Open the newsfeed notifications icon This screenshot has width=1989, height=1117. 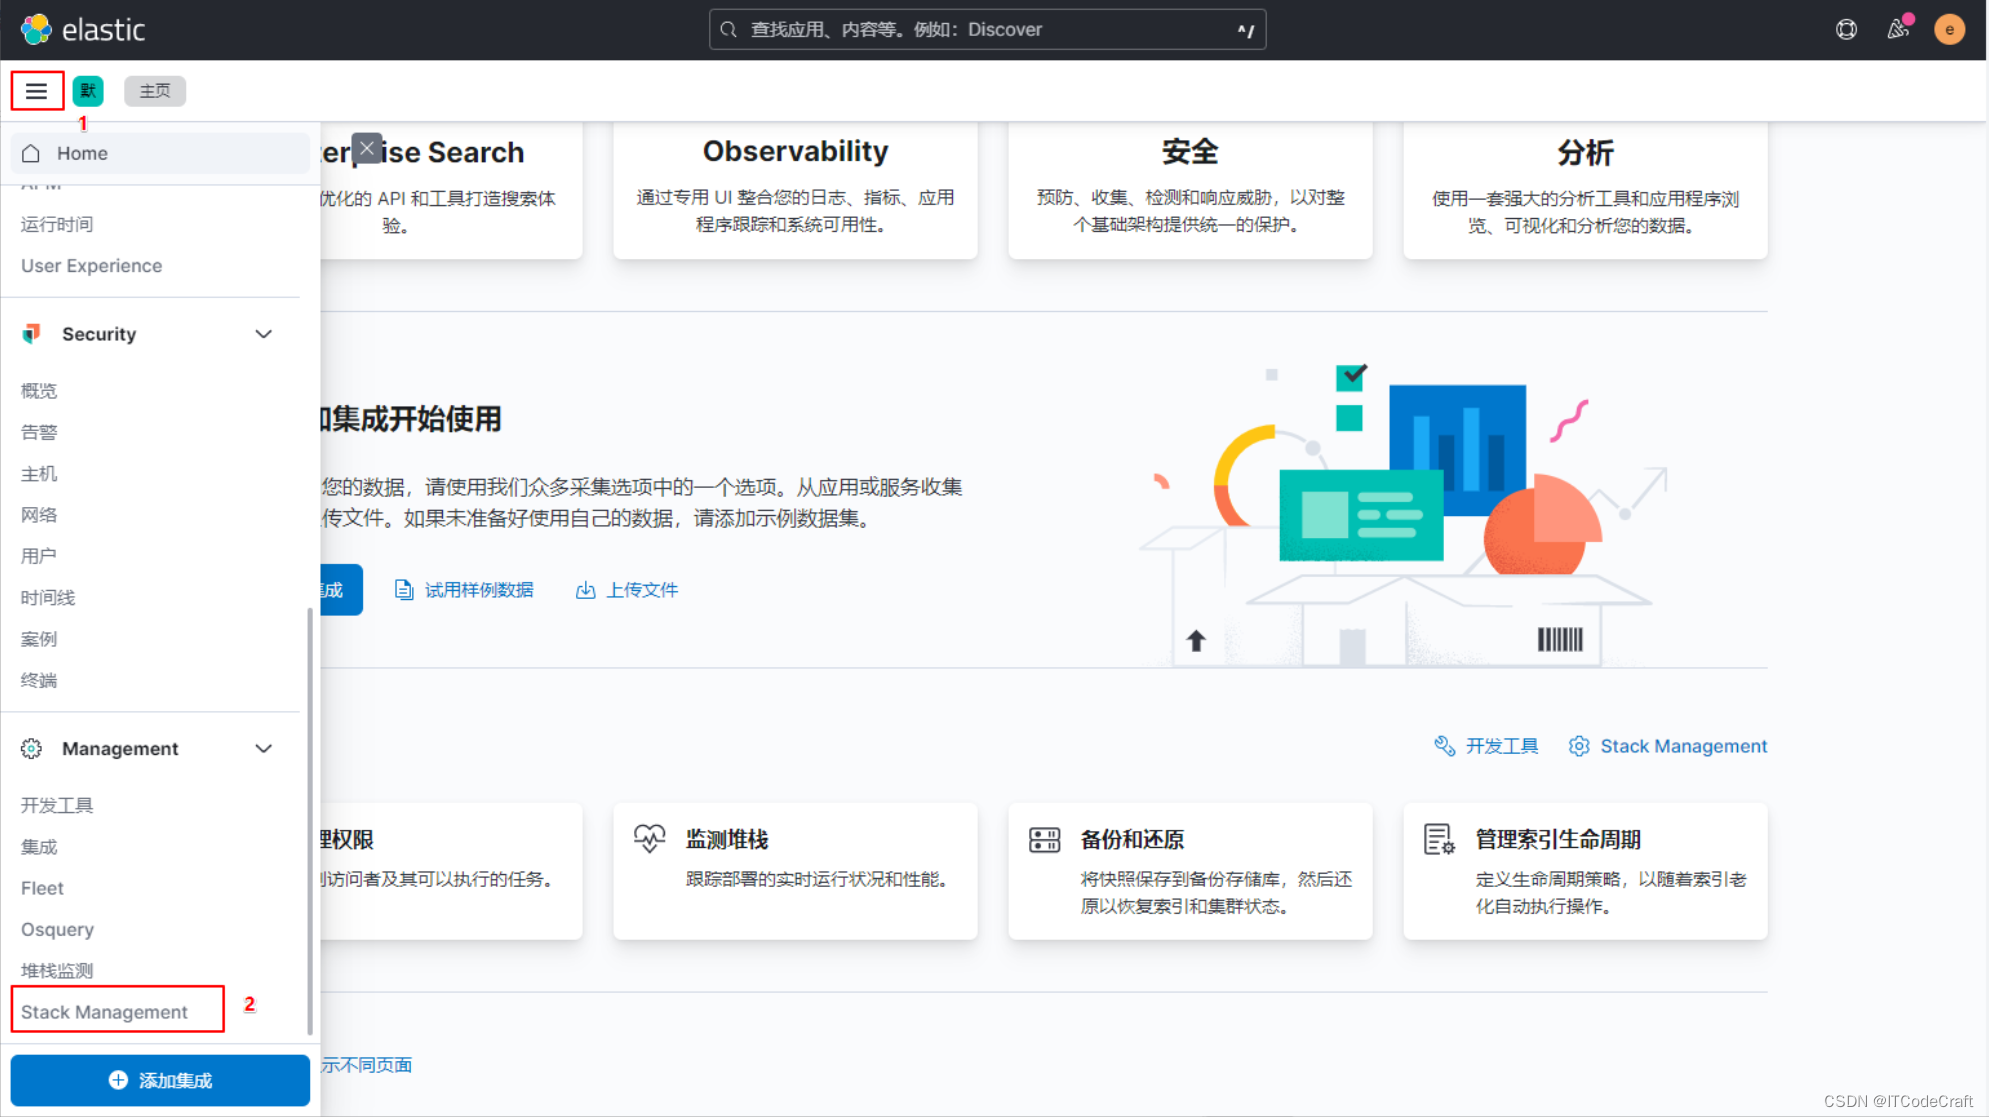coord(1898,29)
